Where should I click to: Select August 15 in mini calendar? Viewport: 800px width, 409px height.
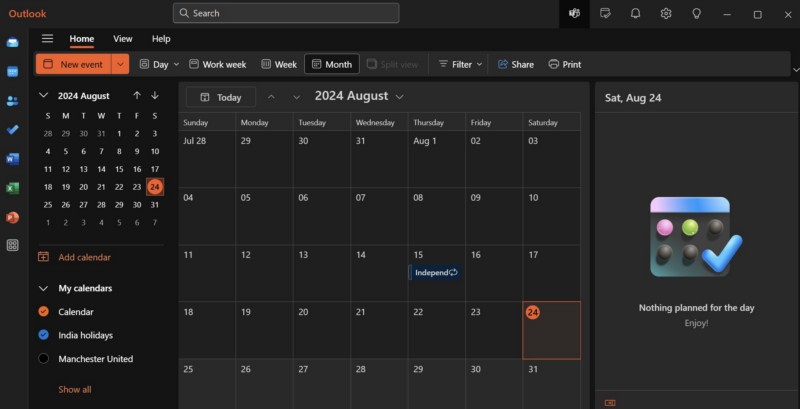pos(119,169)
